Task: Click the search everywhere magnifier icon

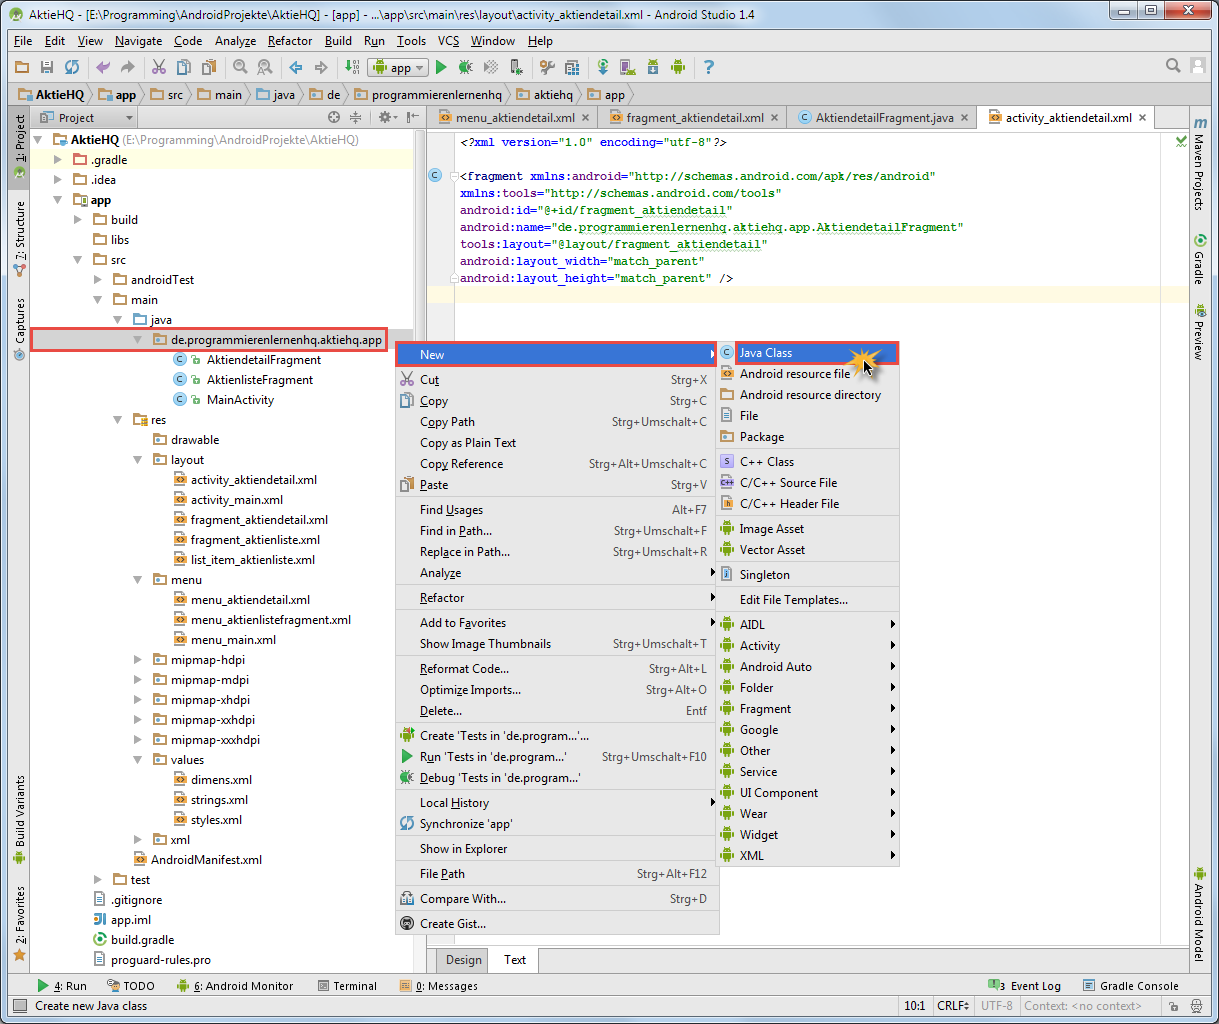Action: coord(1174,66)
